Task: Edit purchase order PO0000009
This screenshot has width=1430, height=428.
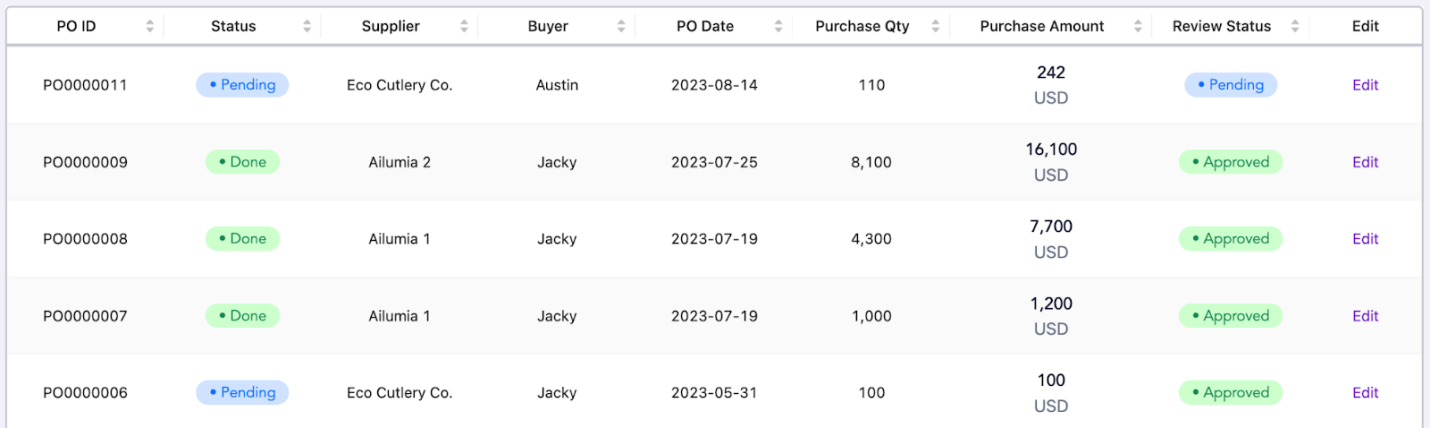Action: (x=1365, y=162)
